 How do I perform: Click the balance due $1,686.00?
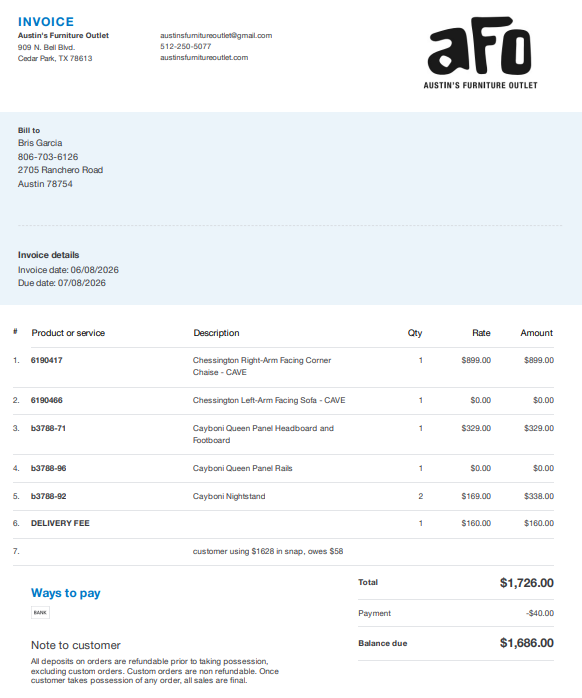(x=526, y=643)
